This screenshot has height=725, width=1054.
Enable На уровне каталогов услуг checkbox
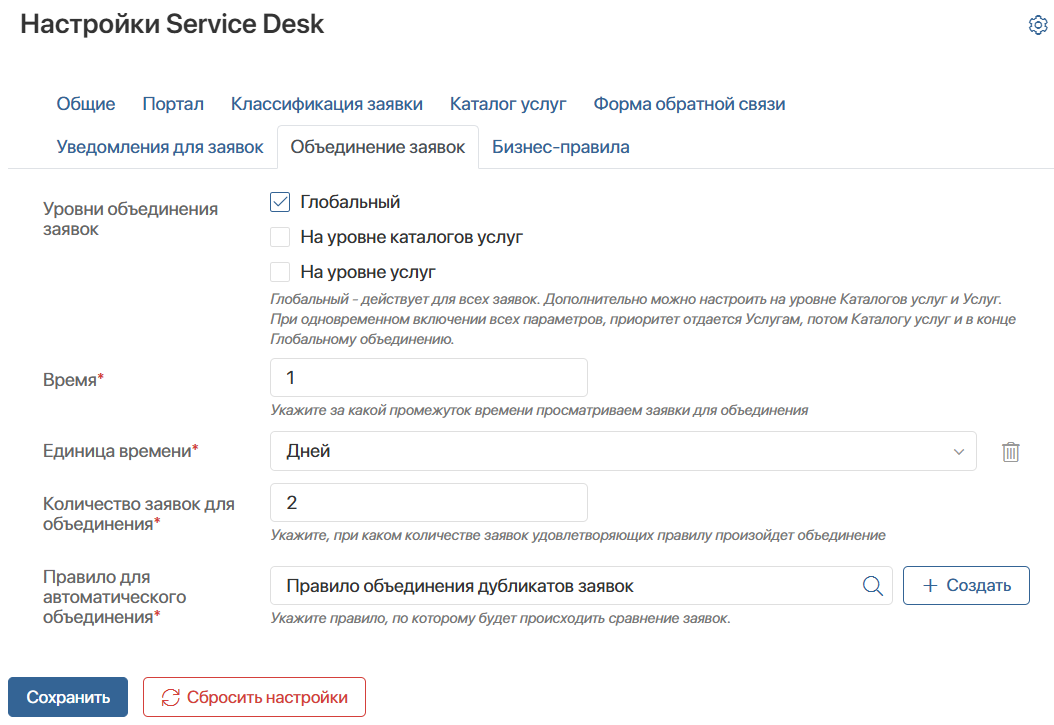click(280, 237)
